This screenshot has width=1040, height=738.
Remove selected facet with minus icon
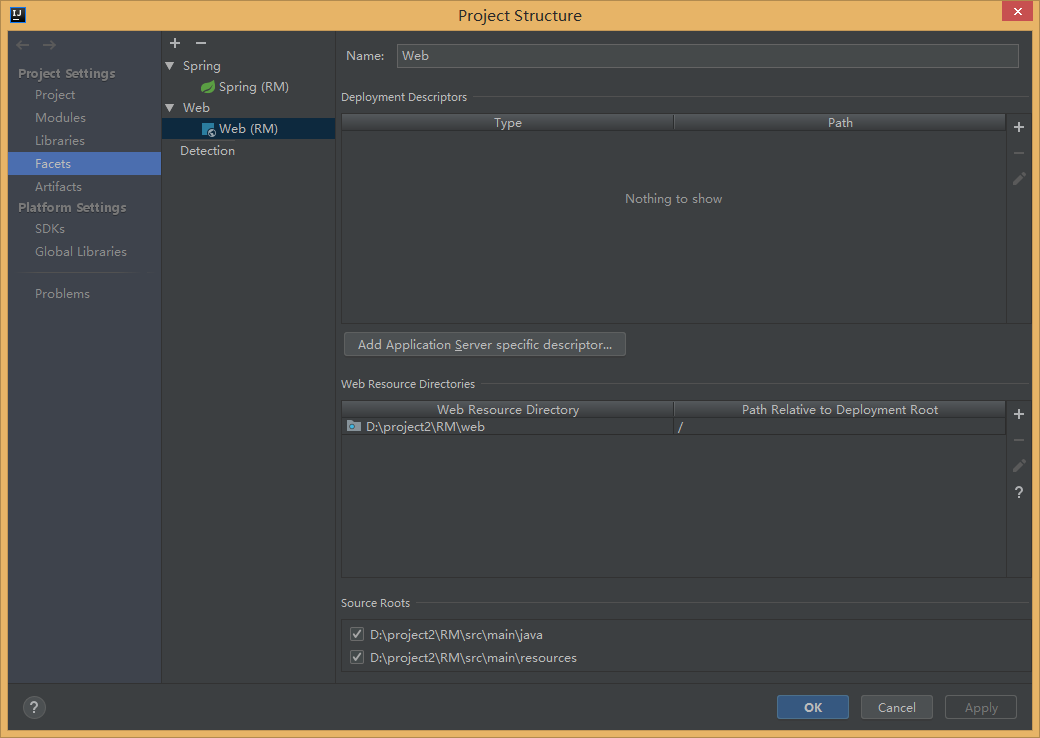(x=201, y=43)
